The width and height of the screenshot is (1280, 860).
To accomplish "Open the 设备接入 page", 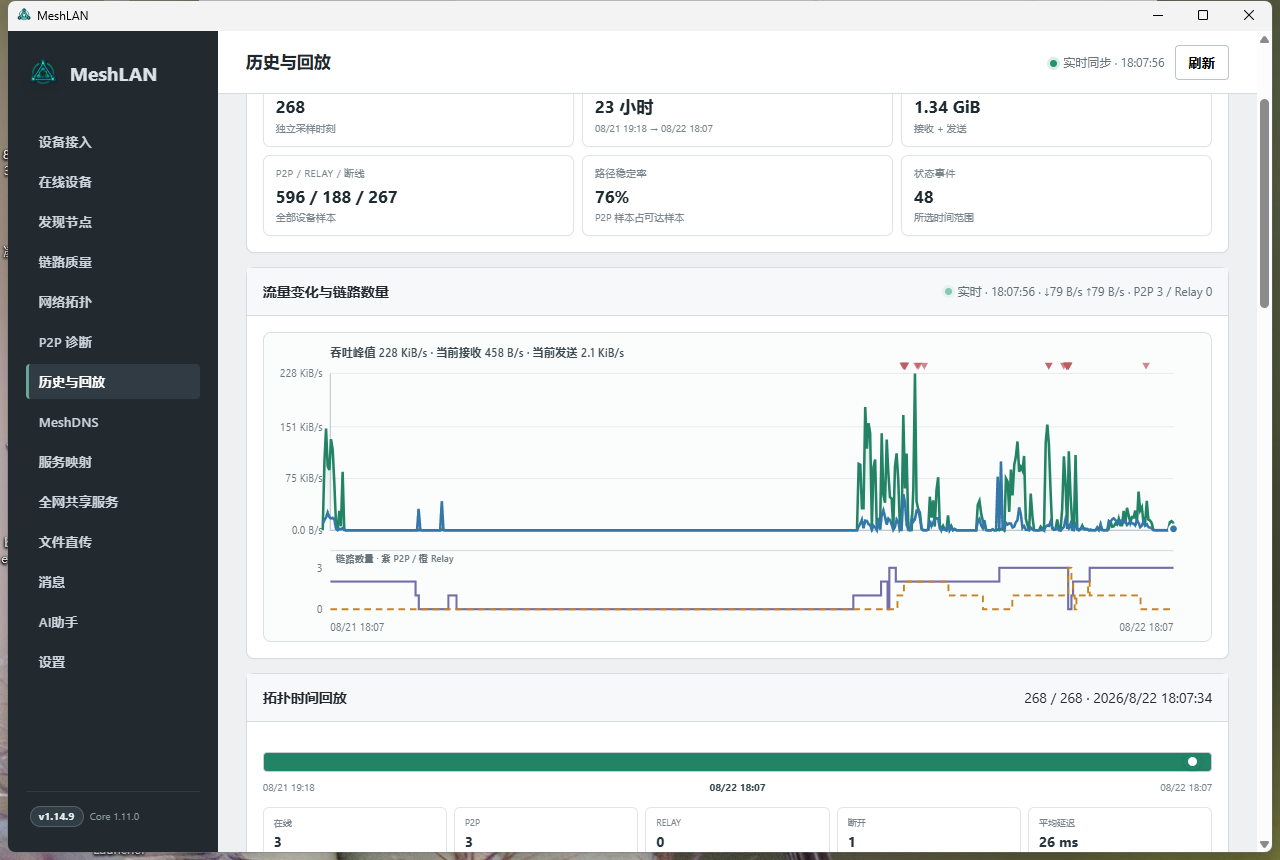I will [x=113, y=142].
